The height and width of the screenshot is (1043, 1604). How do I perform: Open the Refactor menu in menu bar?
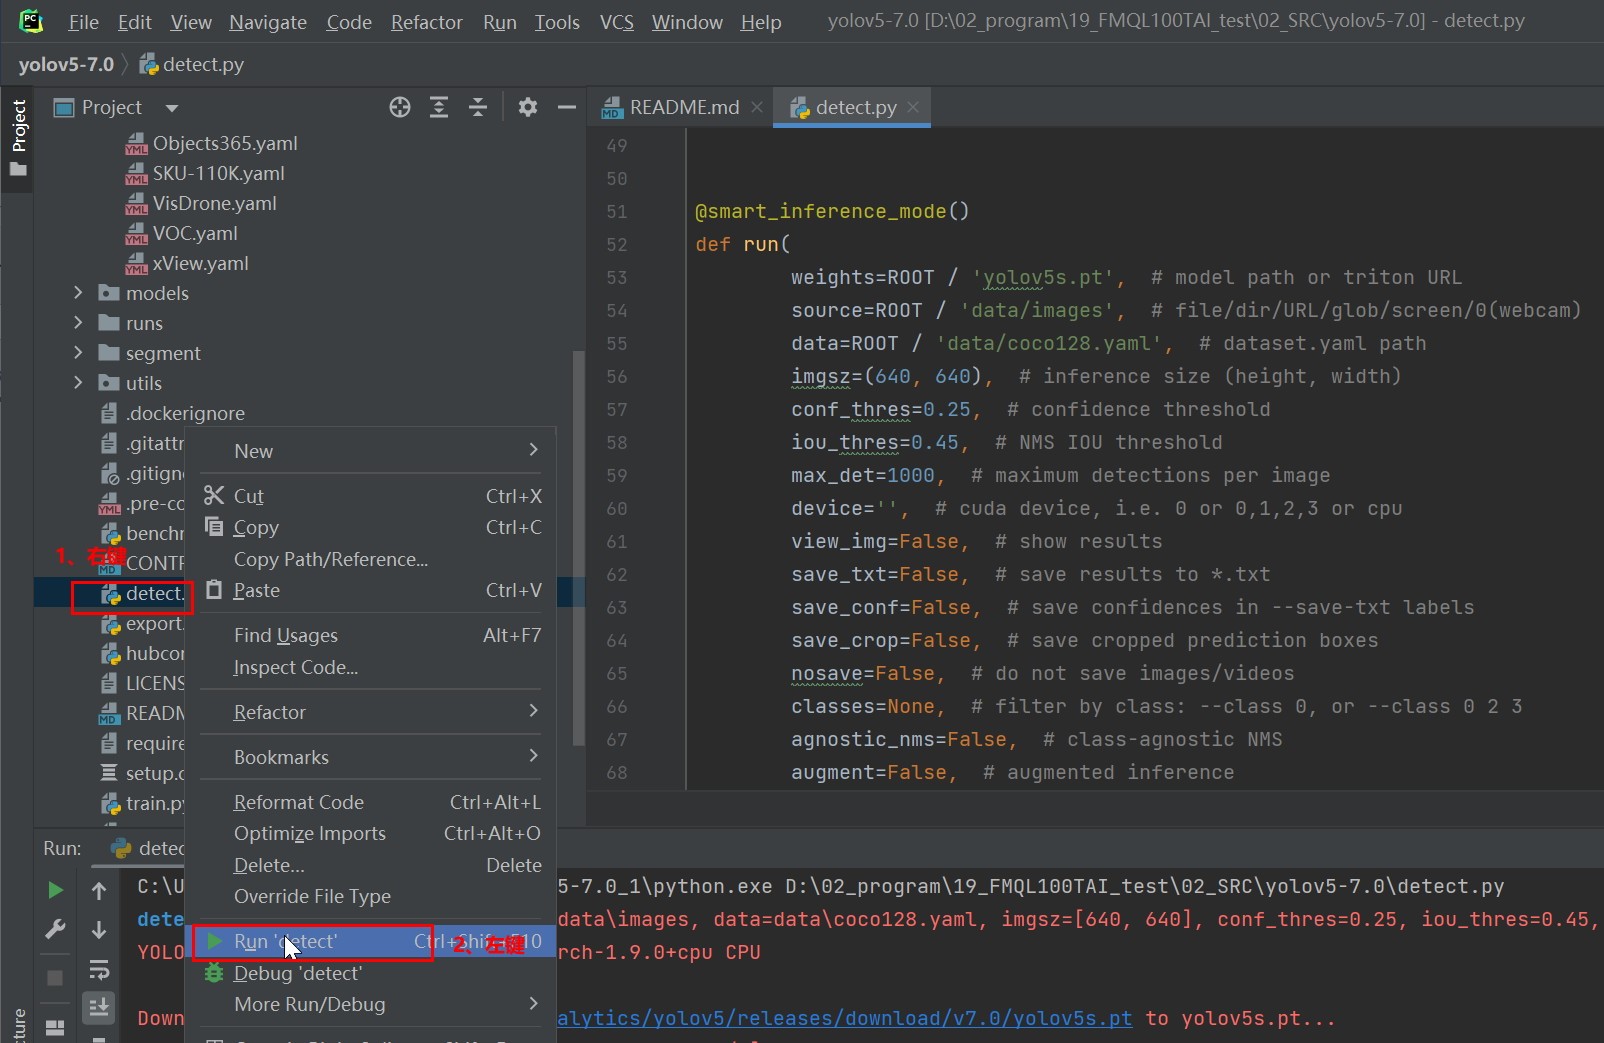tap(426, 22)
